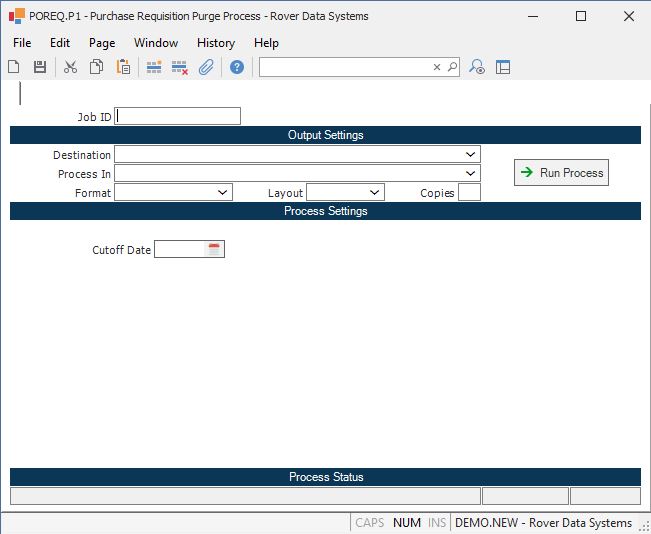Image resolution: width=651 pixels, height=534 pixels.
Task: Open the Format dropdown list
Action: tap(222, 193)
